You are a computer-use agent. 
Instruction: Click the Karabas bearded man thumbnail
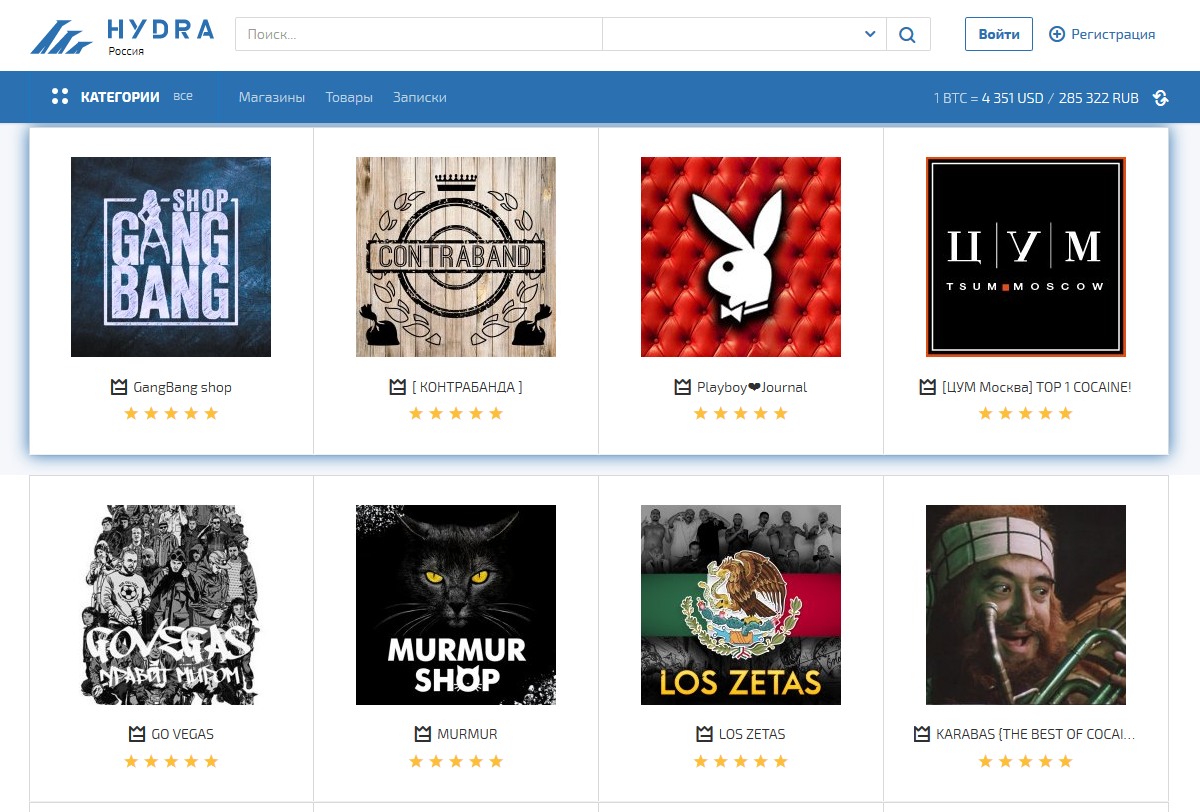[x=1026, y=605]
